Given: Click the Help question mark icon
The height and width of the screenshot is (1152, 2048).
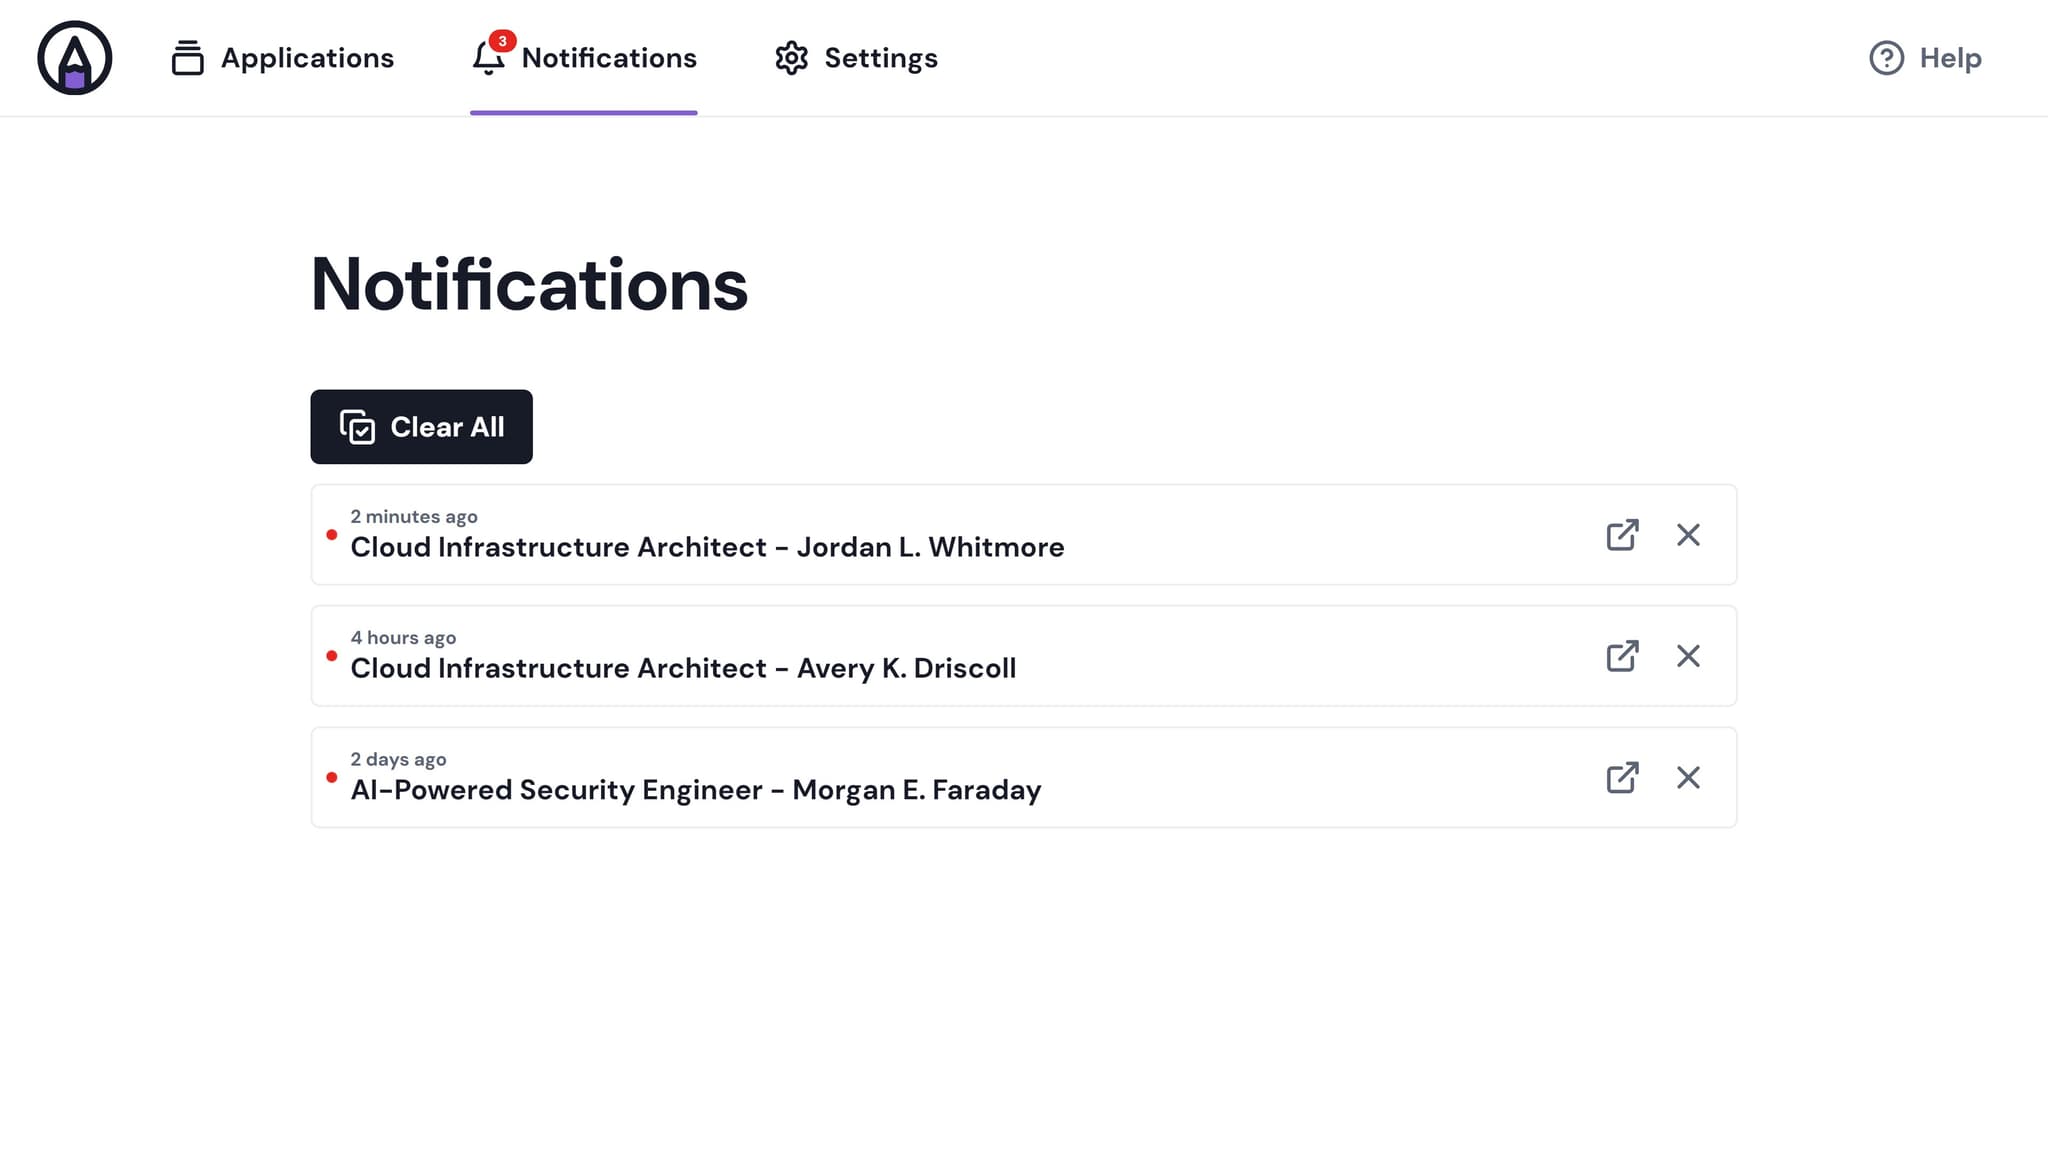Looking at the screenshot, I should point(1886,58).
